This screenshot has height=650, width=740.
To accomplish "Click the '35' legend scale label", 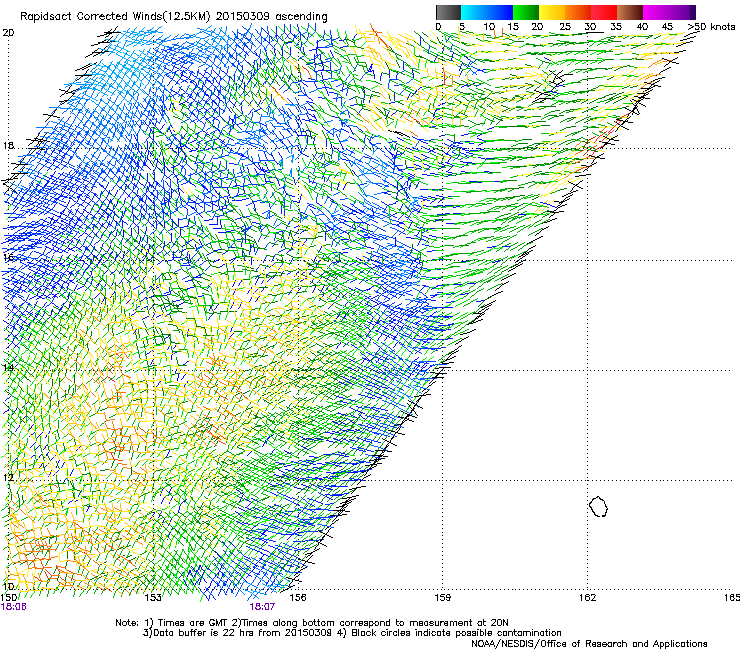I will (616, 27).
